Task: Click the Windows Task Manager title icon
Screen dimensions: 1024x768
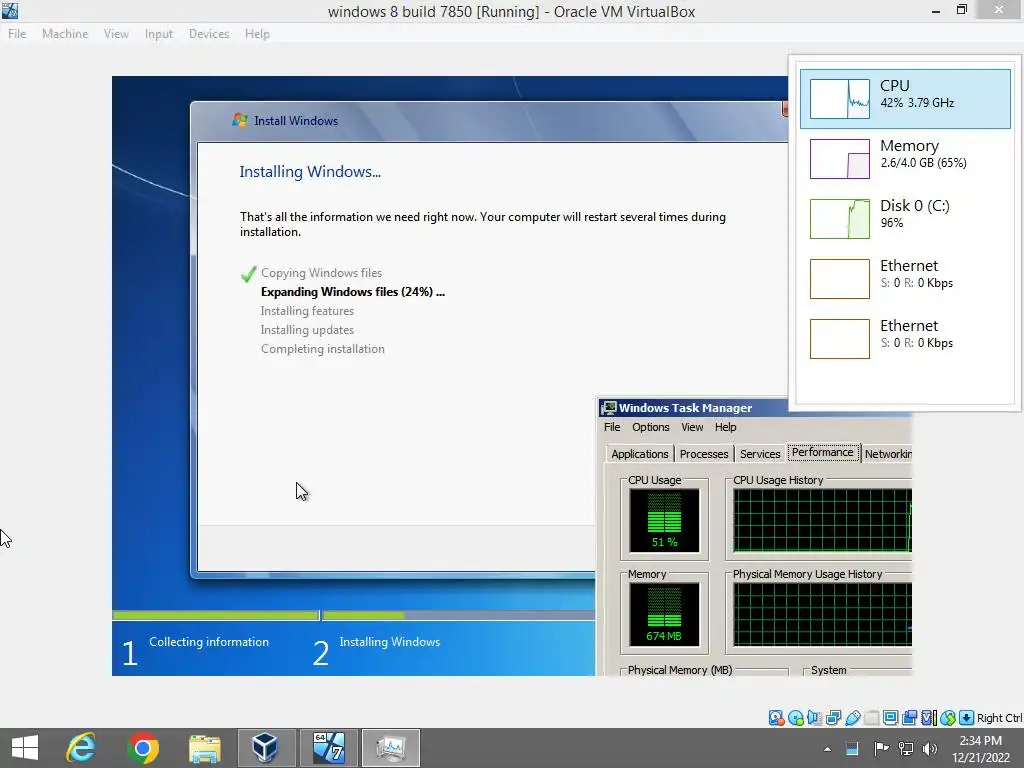Action: point(609,408)
